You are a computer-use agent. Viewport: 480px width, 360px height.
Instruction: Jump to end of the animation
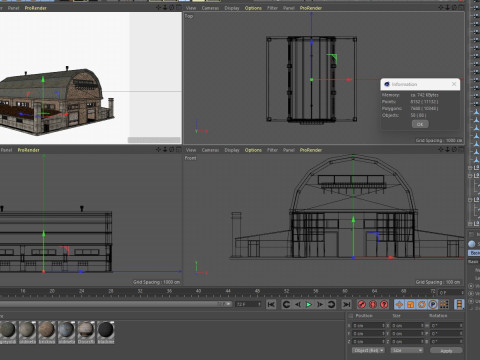click(347, 304)
